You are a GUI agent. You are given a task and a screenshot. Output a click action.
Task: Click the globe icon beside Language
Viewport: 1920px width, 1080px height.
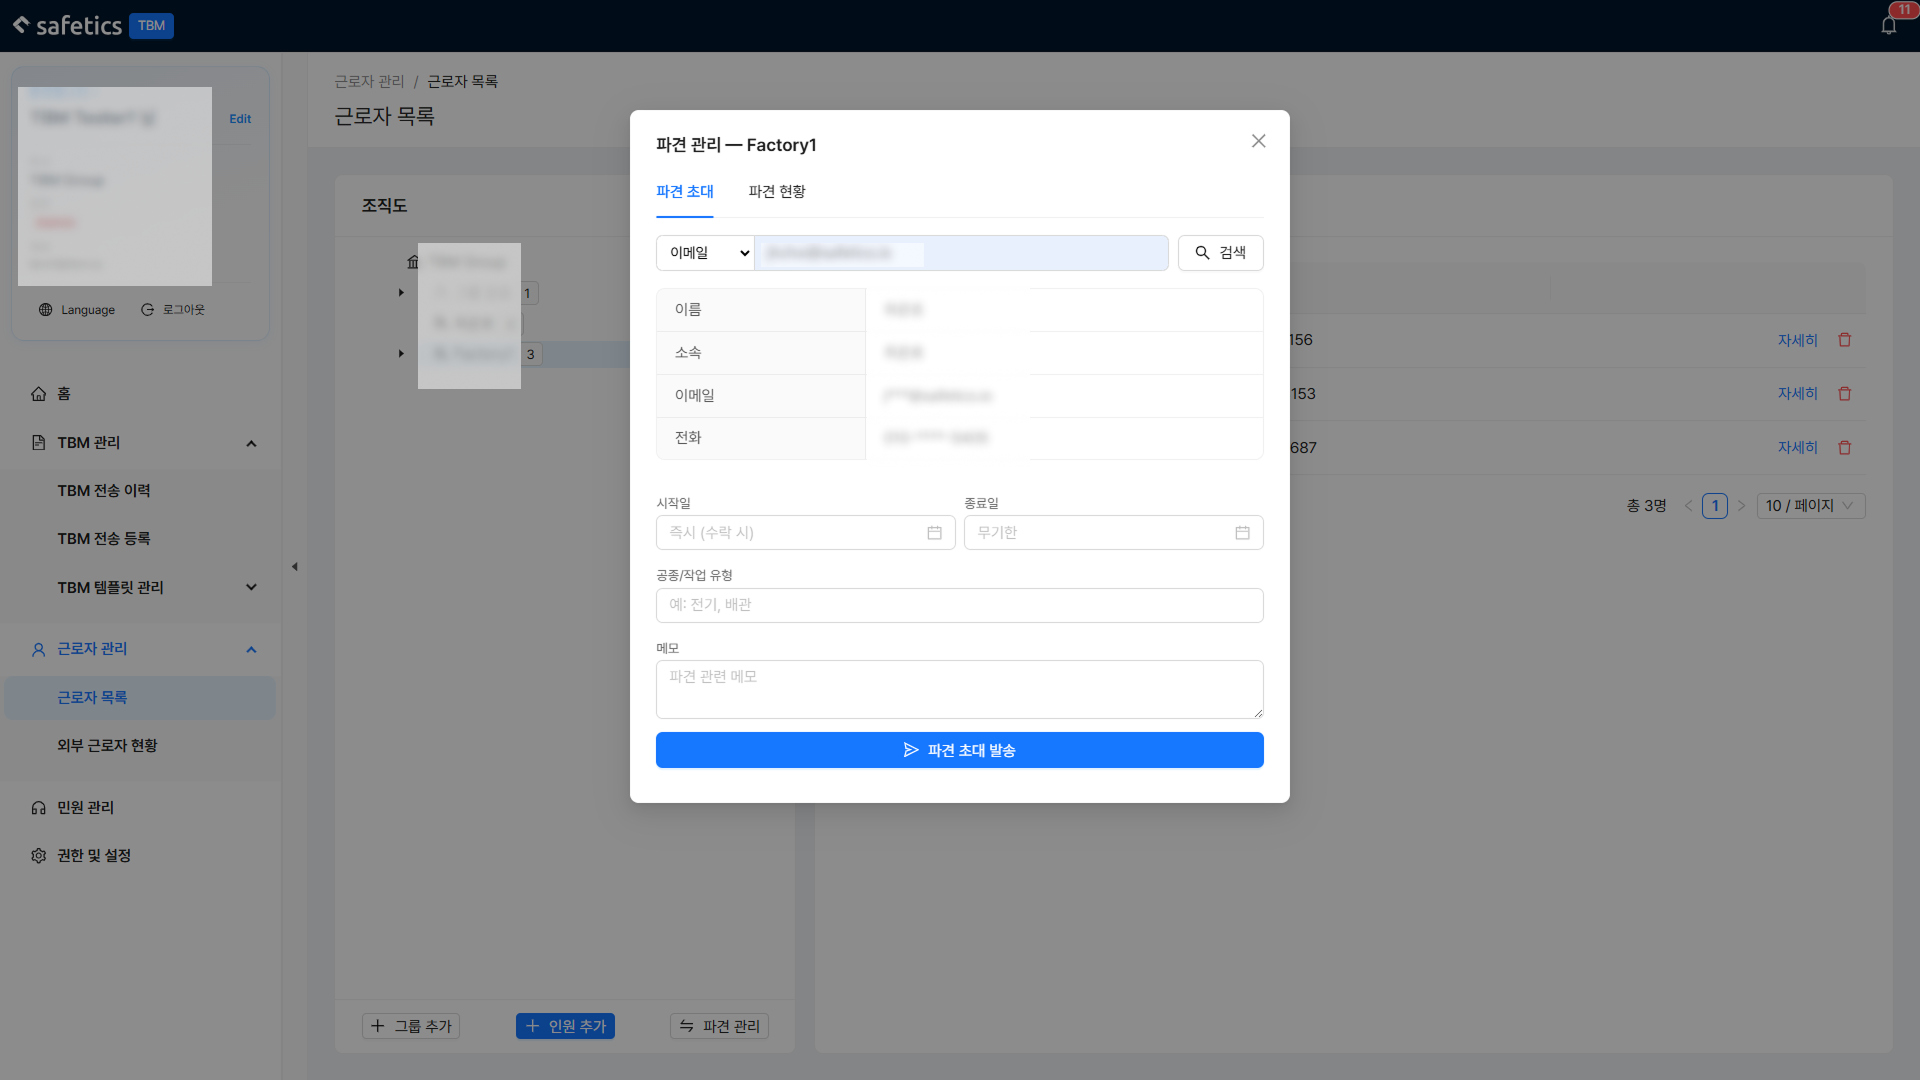(x=46, y=310)
